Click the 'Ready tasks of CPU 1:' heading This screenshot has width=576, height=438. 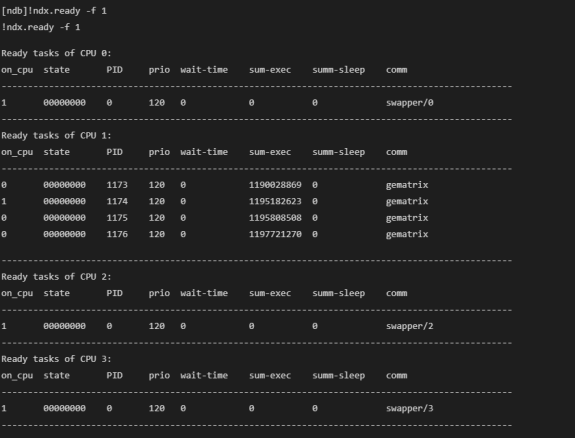(56, 136)
